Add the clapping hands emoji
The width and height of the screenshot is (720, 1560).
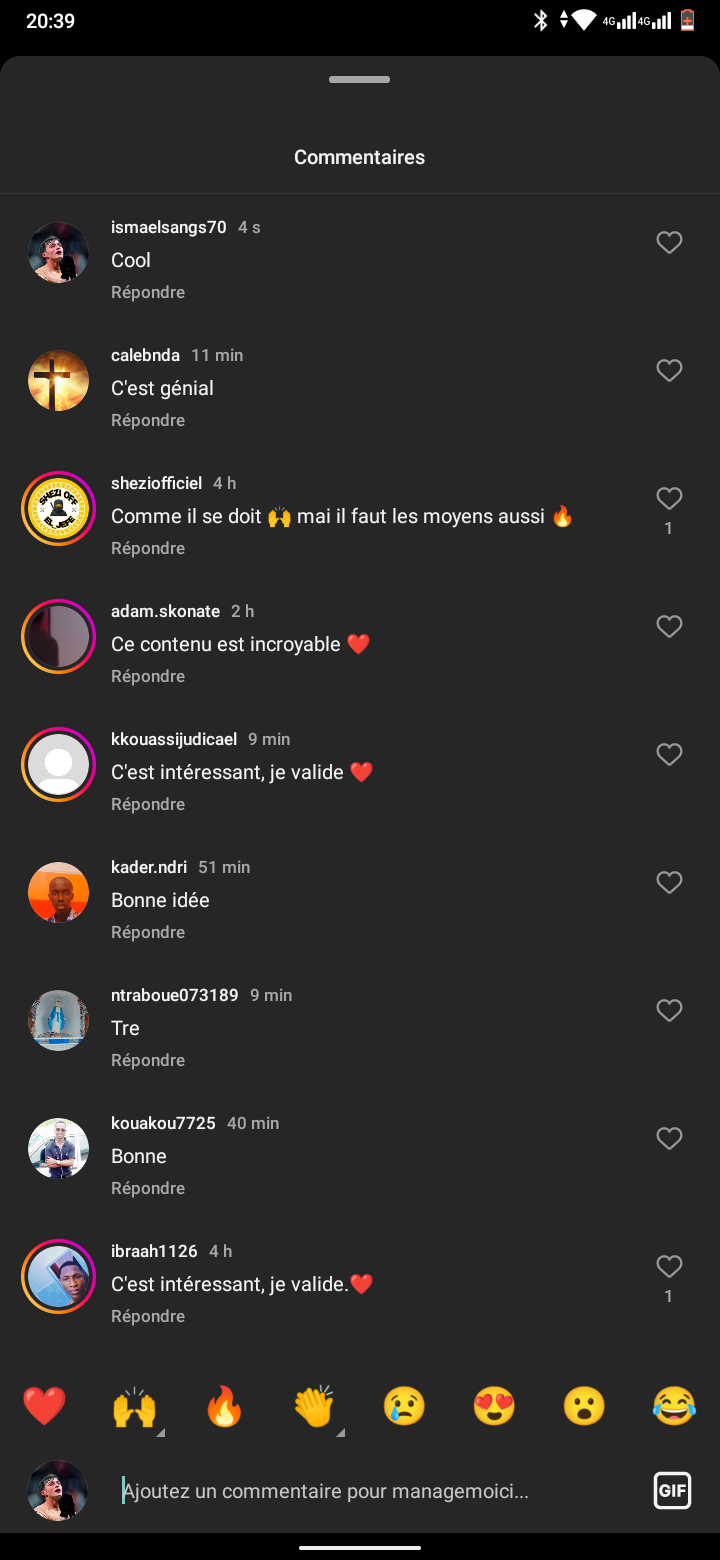[x=314, y=1406]
